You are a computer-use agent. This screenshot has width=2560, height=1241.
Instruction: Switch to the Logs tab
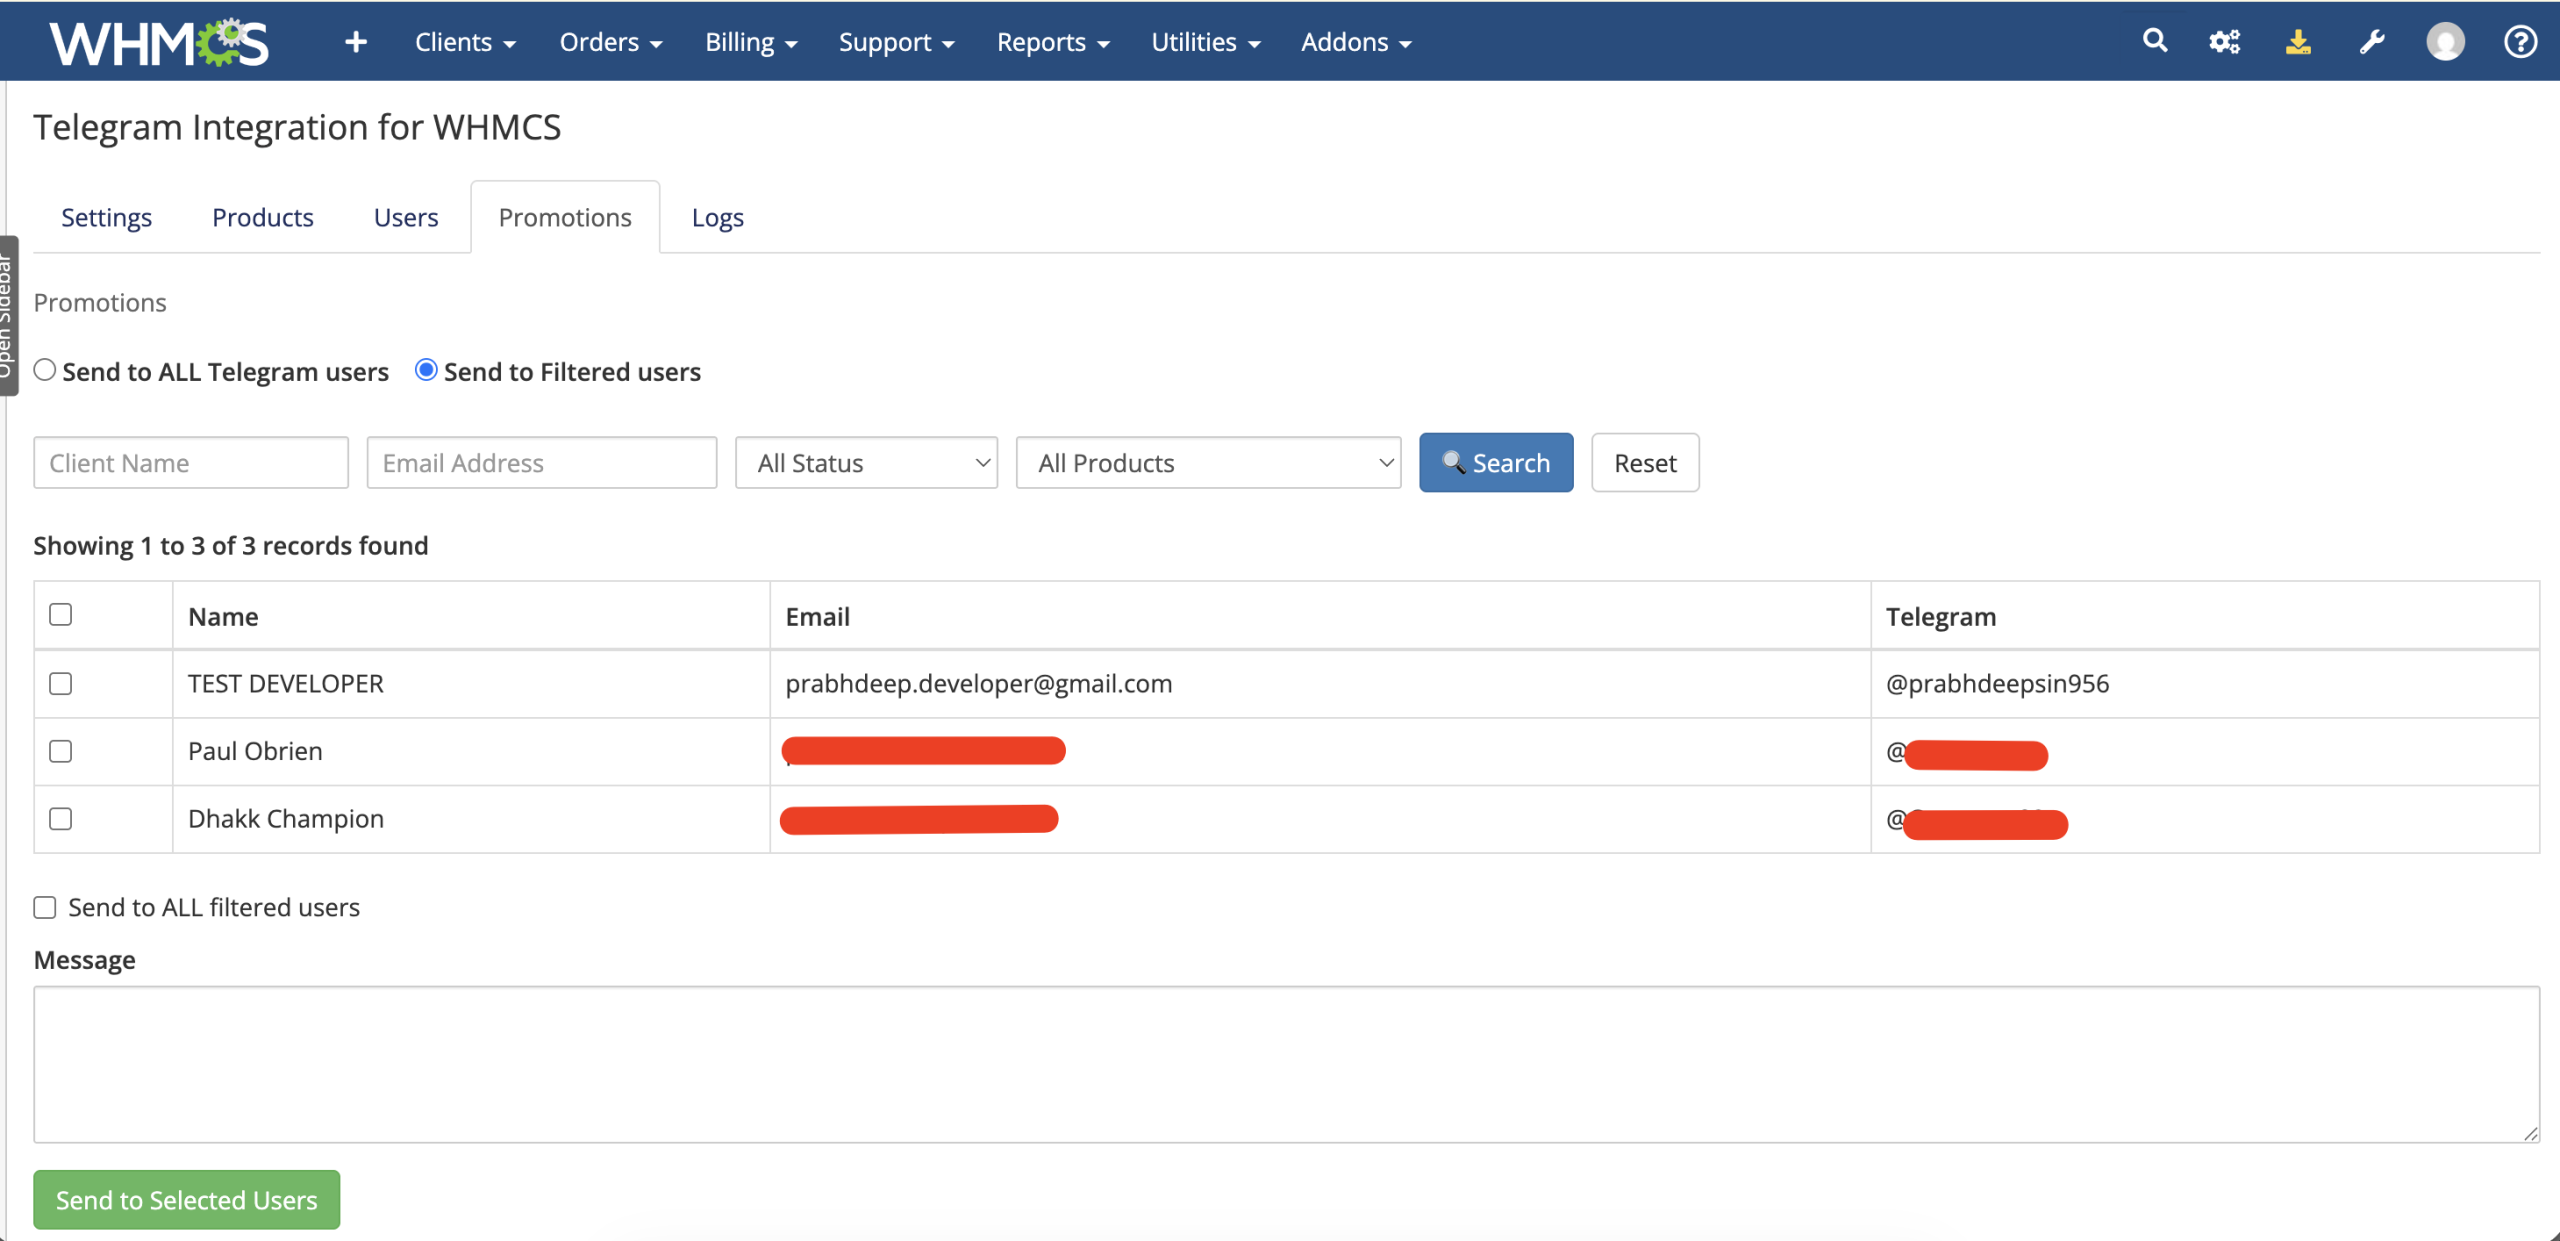coord(718,217)
